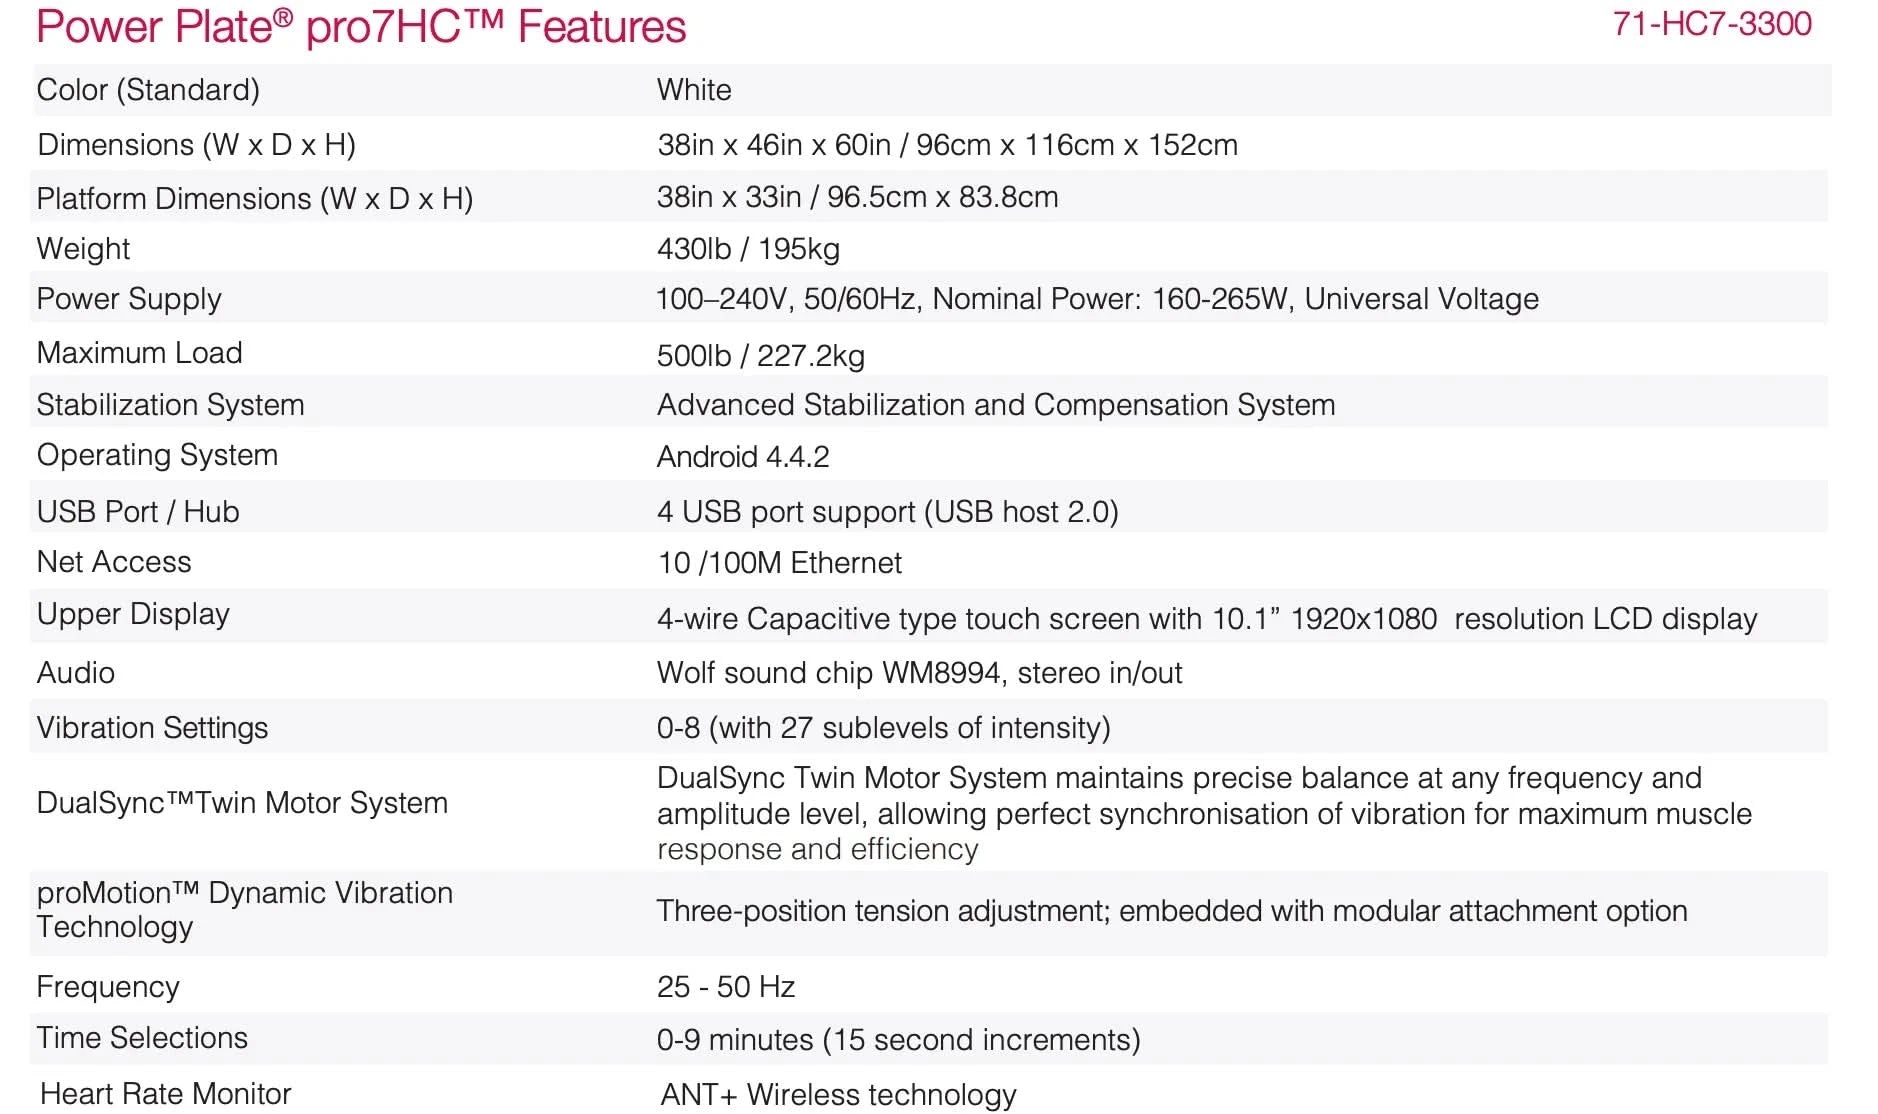Click the USB Port / Hub label
The image size is (1878, 1114).
click(138, 512)
